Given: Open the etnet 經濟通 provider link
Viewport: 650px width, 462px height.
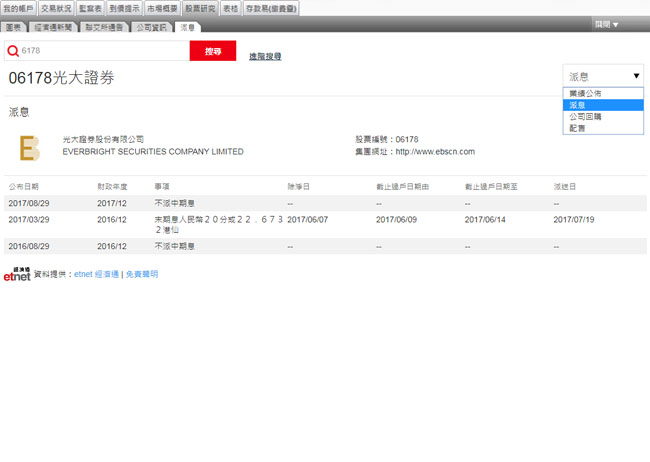Looking at the screenshot, I should (x=96, y=274).
